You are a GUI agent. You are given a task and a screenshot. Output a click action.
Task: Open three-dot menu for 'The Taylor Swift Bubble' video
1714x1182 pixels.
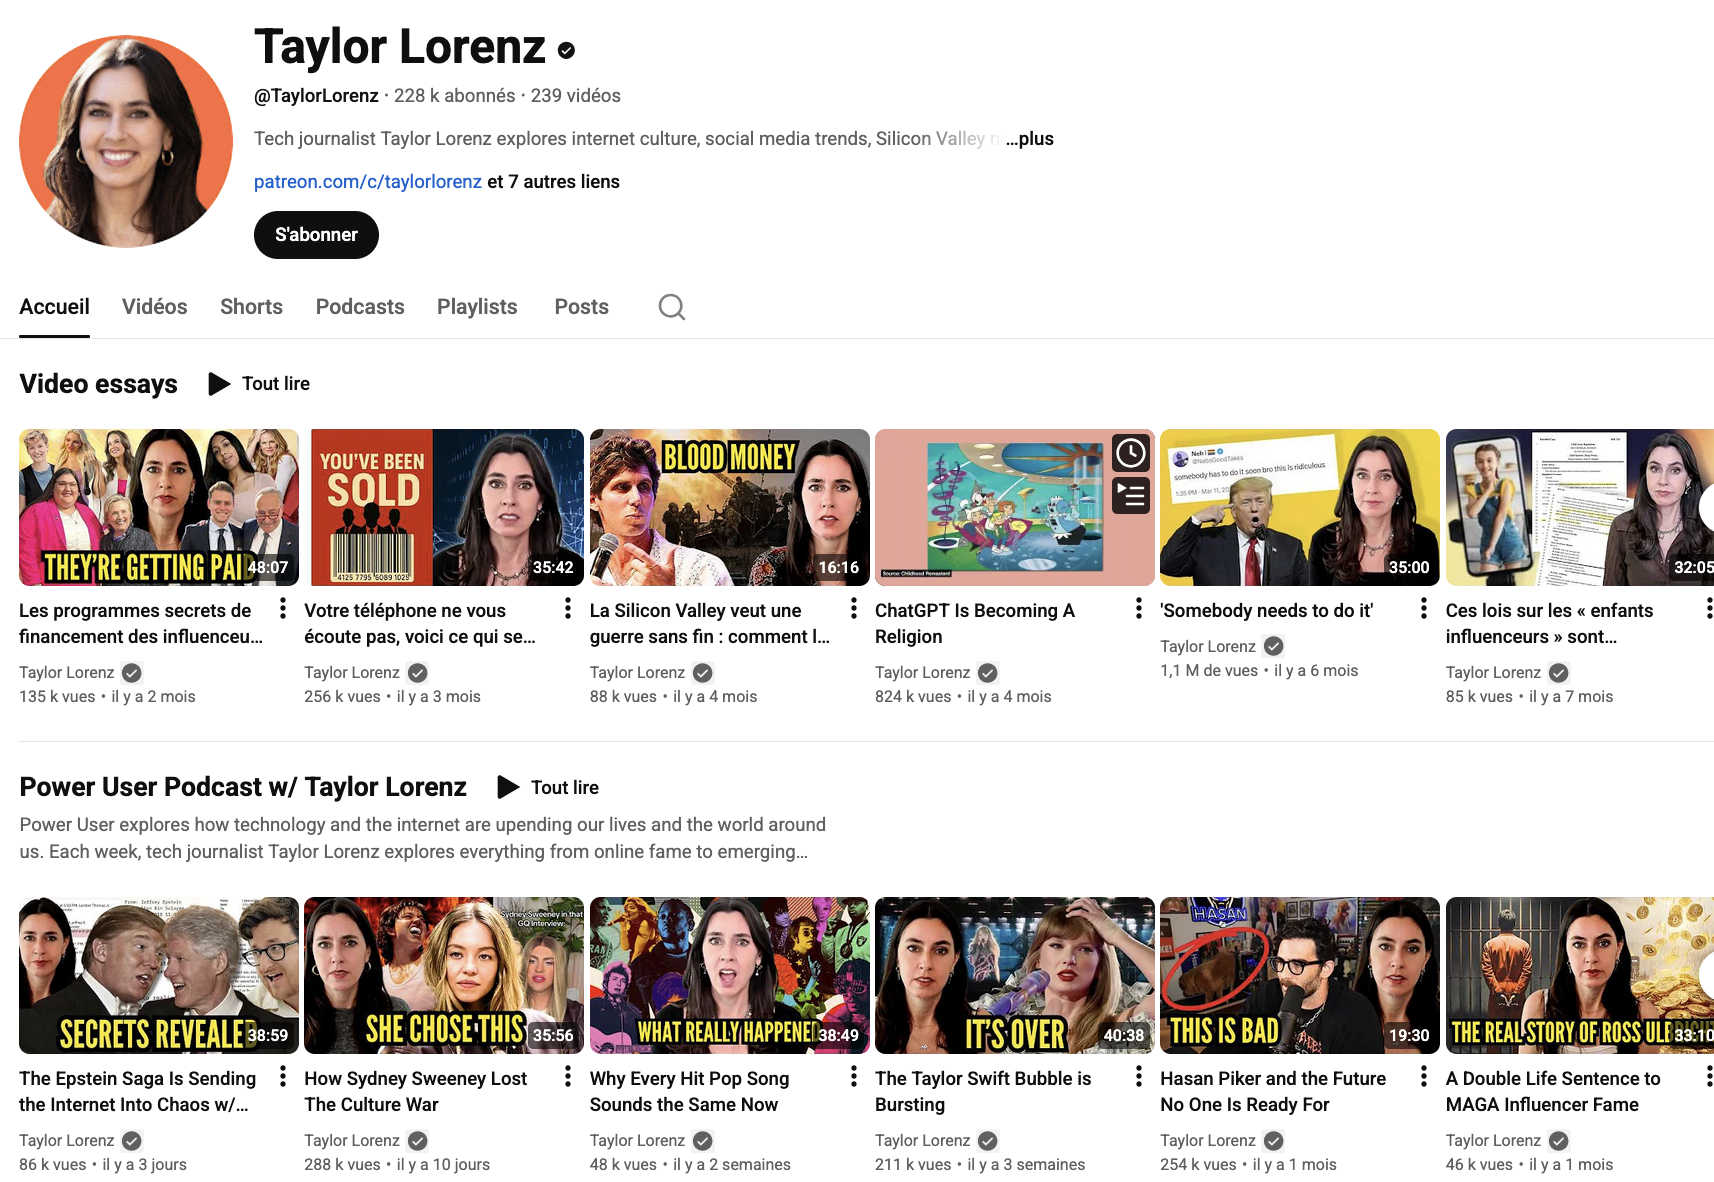(x=1138, y=1077)
